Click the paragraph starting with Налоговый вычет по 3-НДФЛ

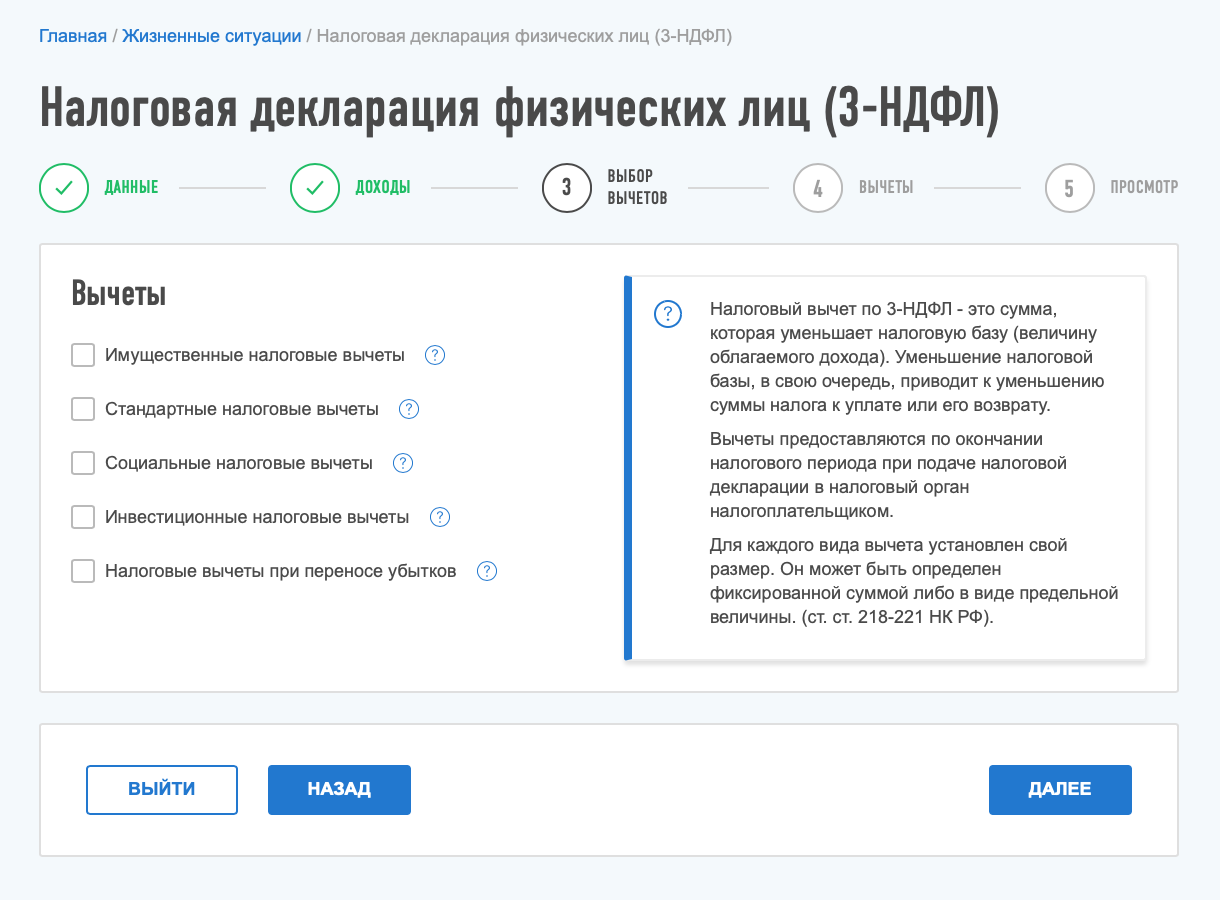click(906, 357)
